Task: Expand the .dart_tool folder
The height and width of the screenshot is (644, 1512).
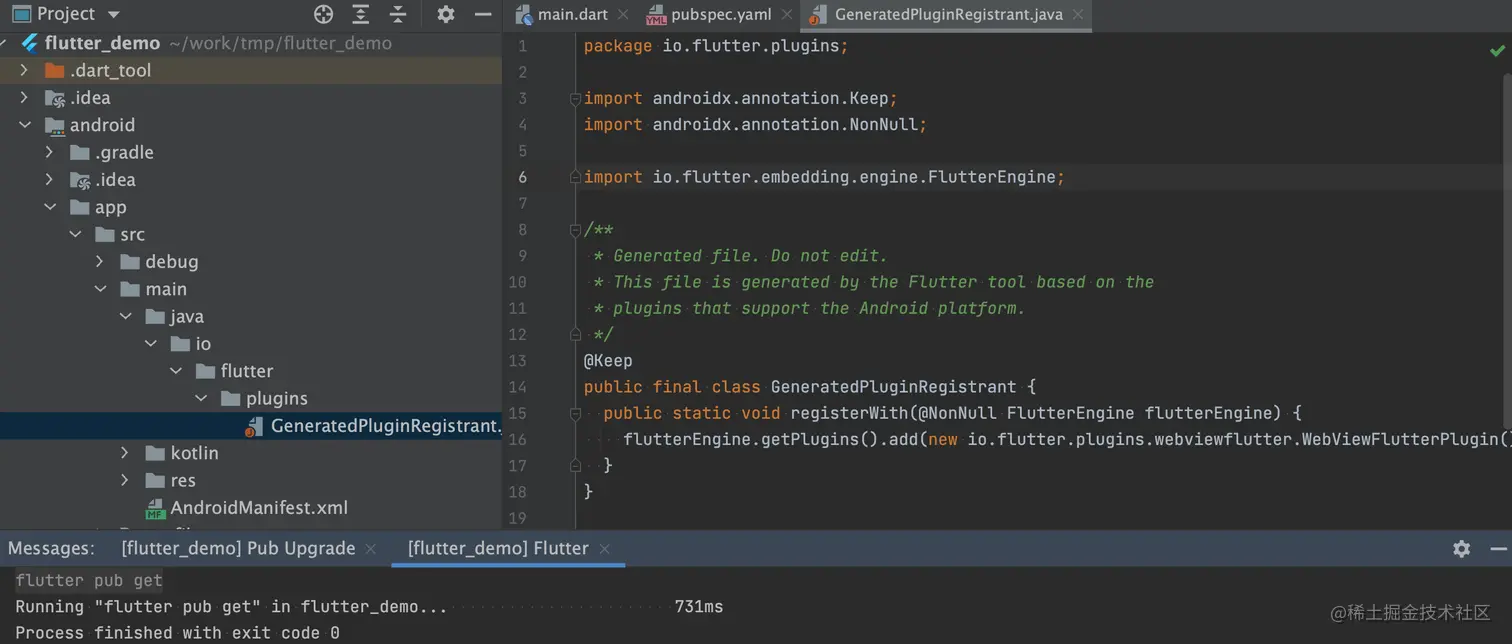Action: click(x=25, y=70)
